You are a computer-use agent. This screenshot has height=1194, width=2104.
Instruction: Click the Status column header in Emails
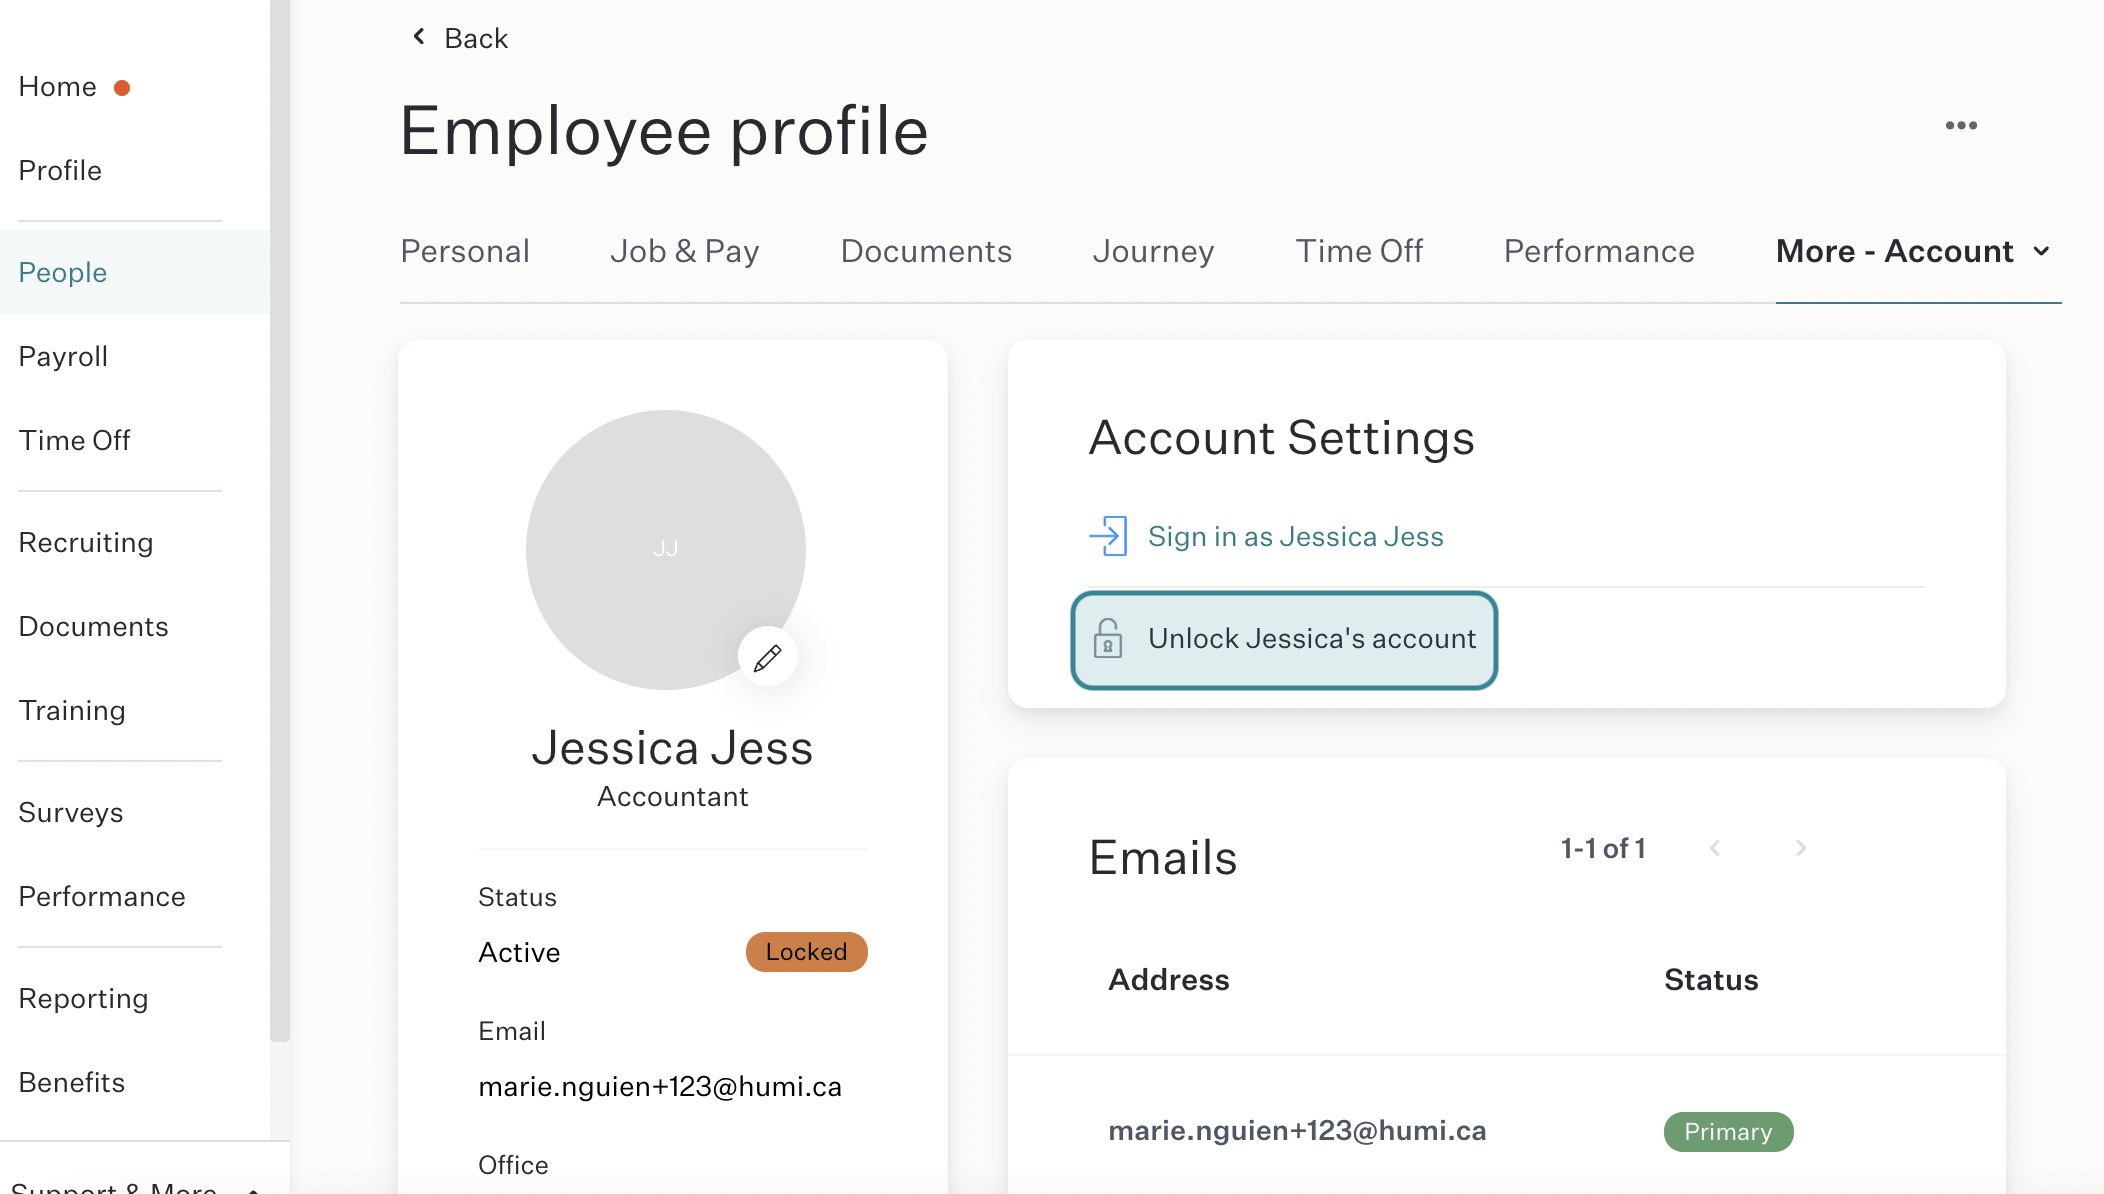(x=1711, y=980)
